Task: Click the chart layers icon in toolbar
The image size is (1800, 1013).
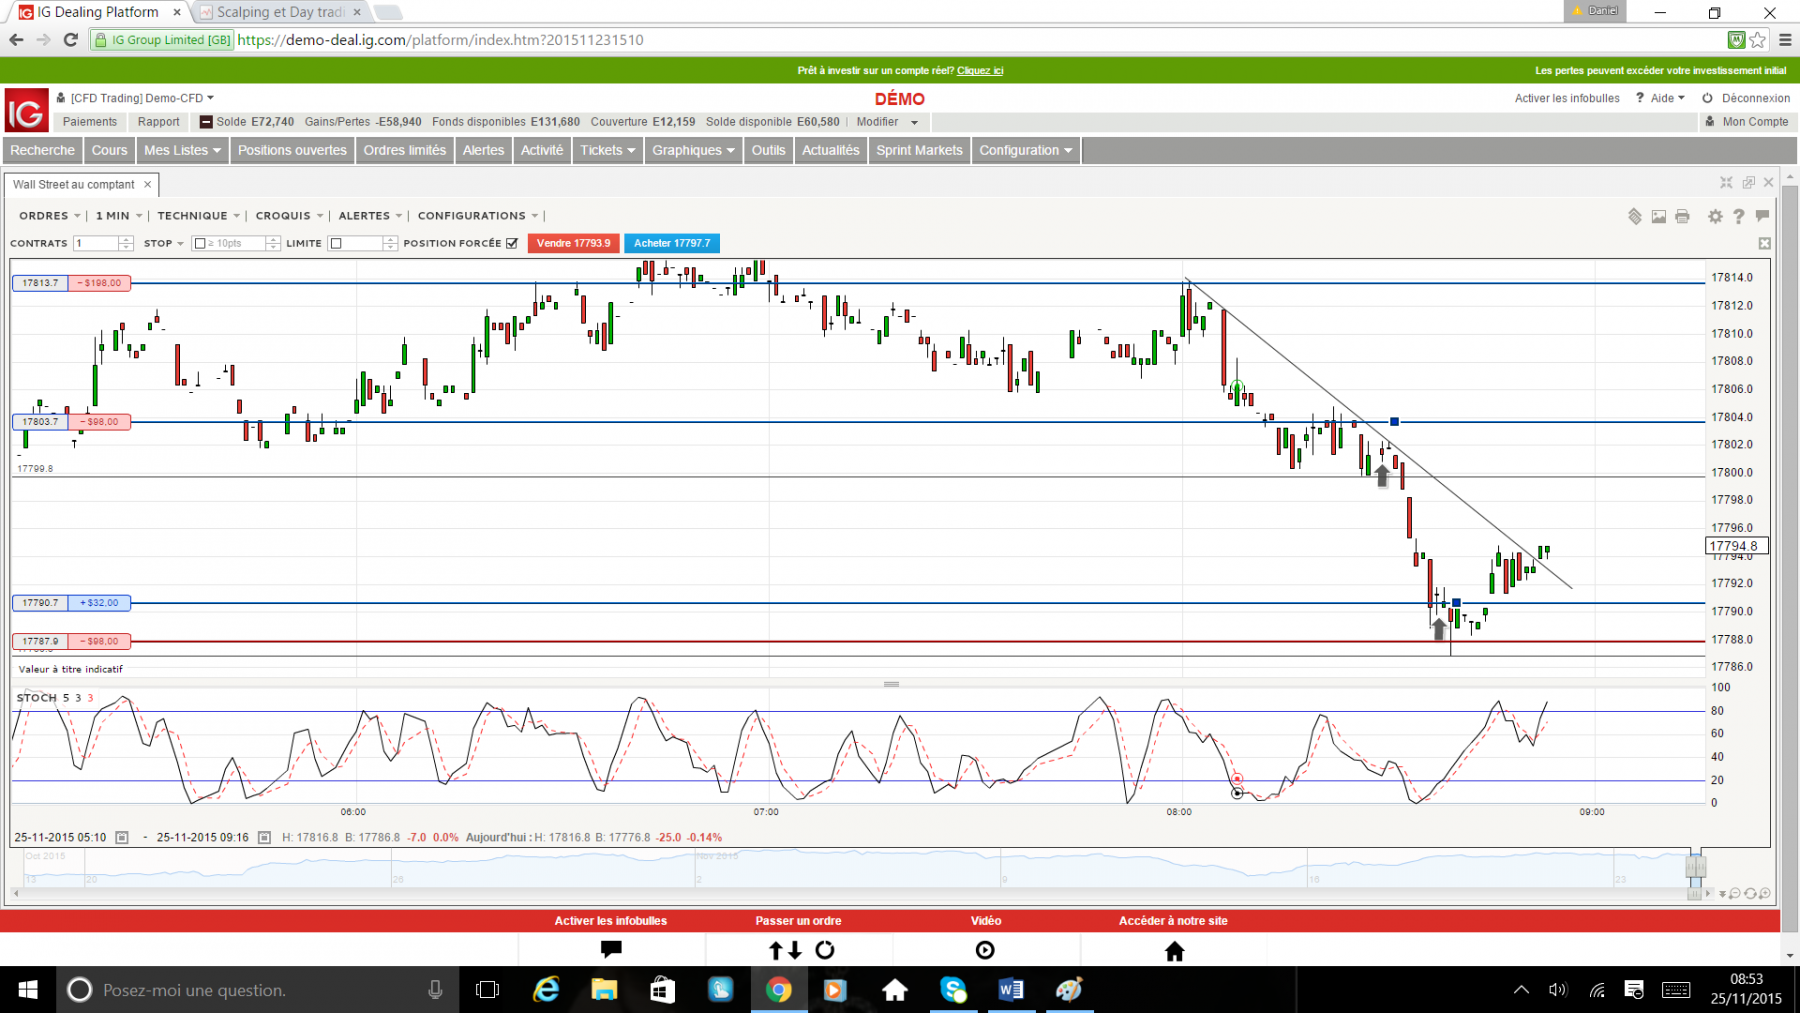Action: pos(1635,216)
